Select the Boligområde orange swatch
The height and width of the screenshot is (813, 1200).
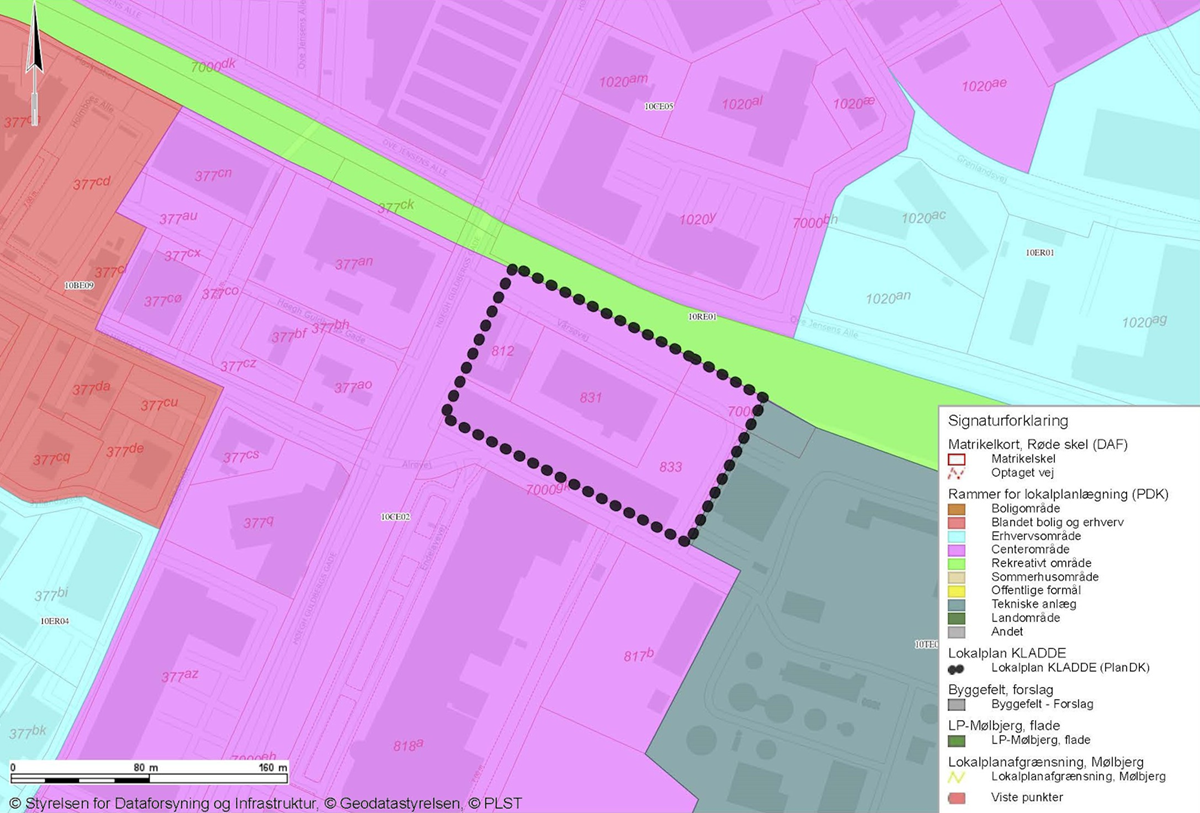tap(956, 509)
